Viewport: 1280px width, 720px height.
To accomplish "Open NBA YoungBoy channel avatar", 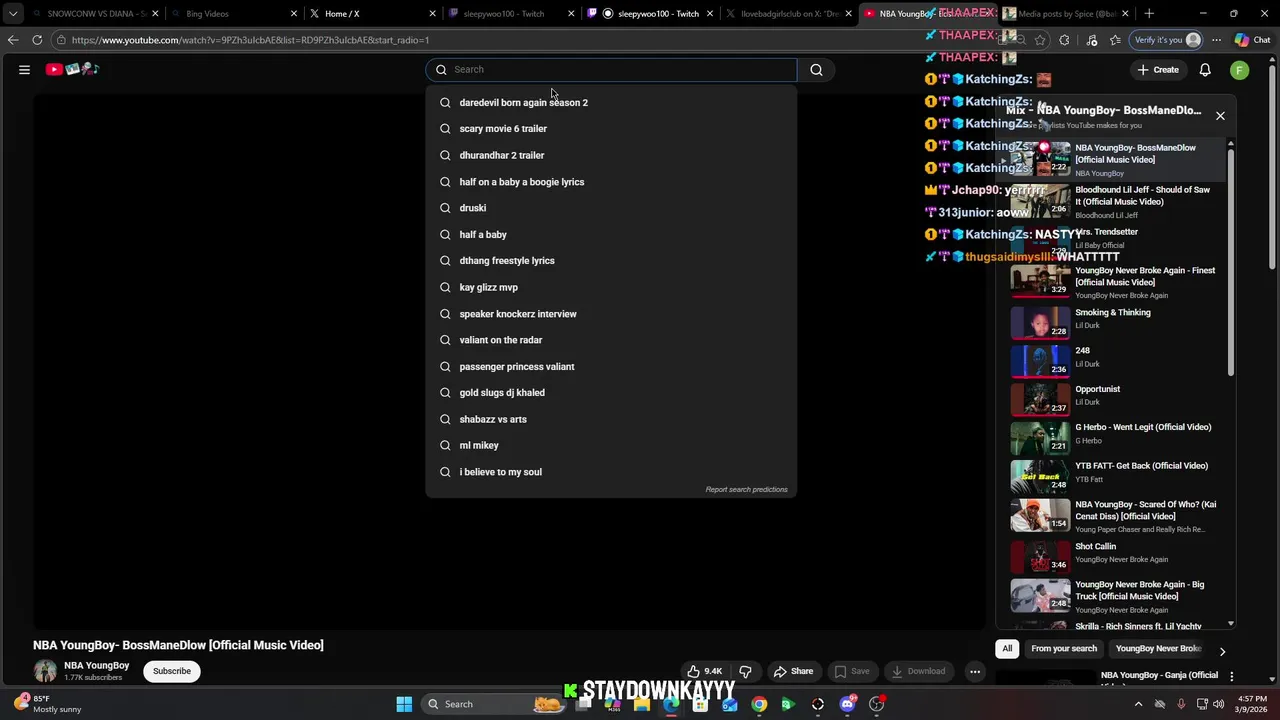I will pos(45,671).
